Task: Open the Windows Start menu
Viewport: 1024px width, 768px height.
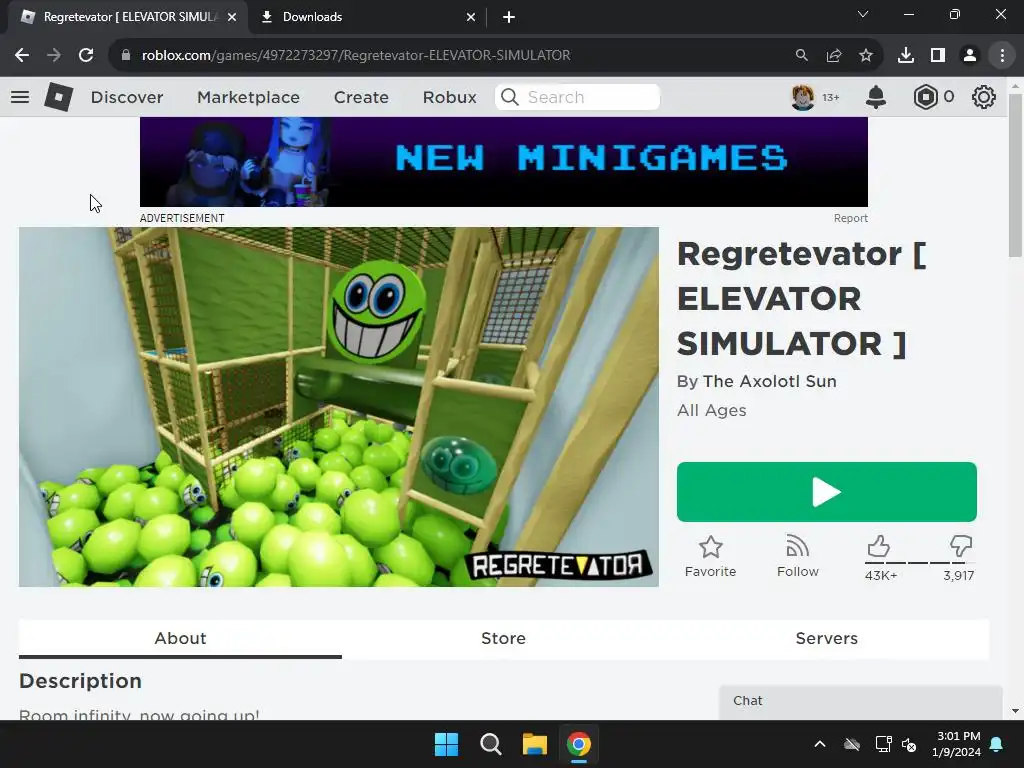Action: click(x=447, y=744)
